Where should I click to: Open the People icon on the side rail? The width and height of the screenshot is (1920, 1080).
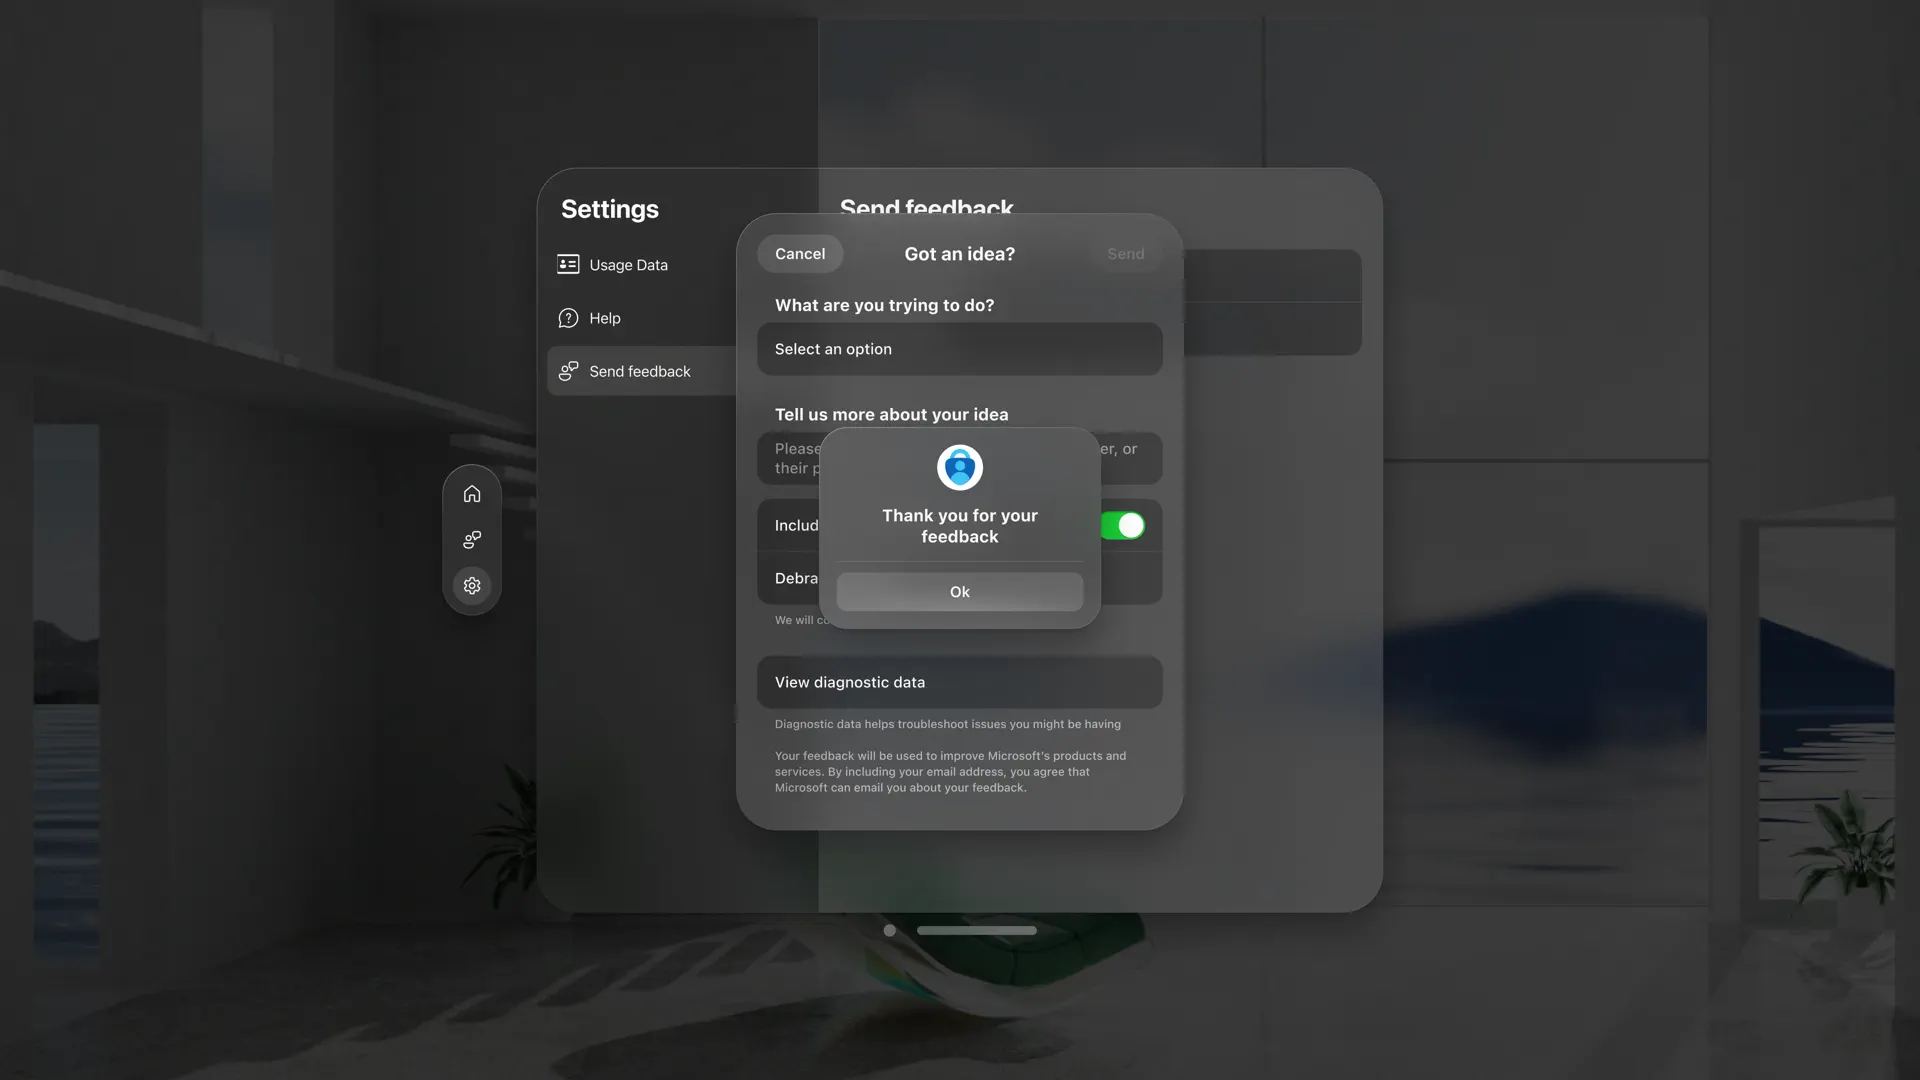tap(471, 539)
